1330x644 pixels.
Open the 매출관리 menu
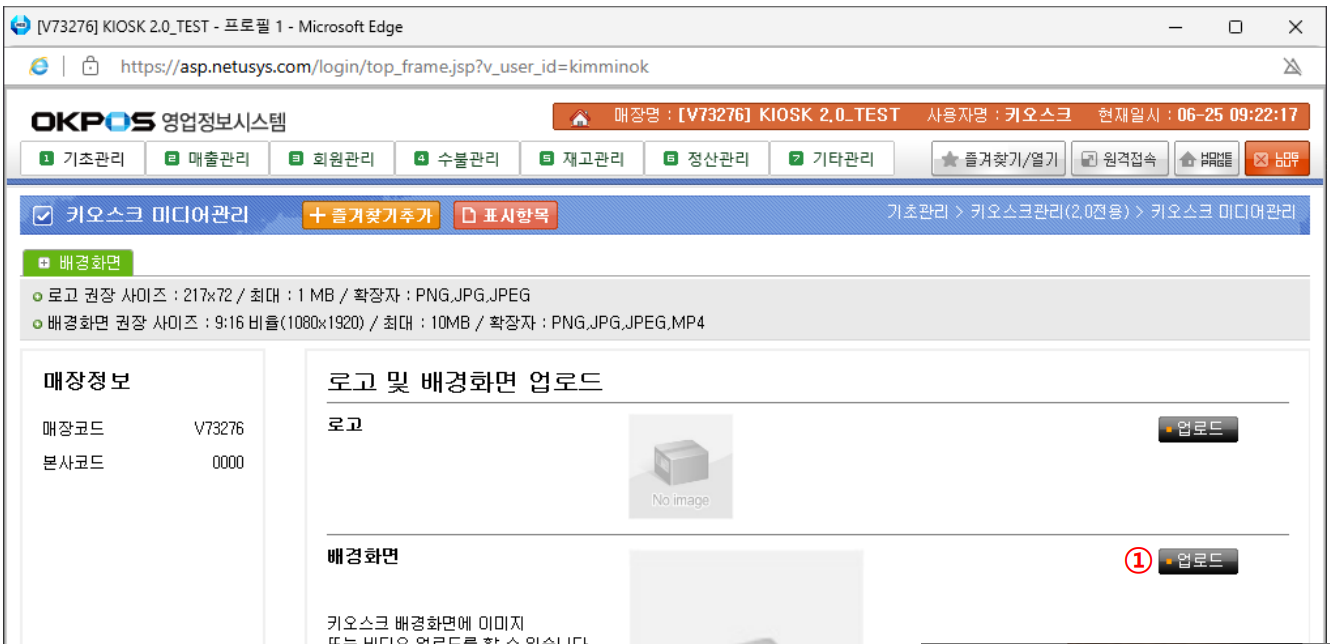[208, 159]
